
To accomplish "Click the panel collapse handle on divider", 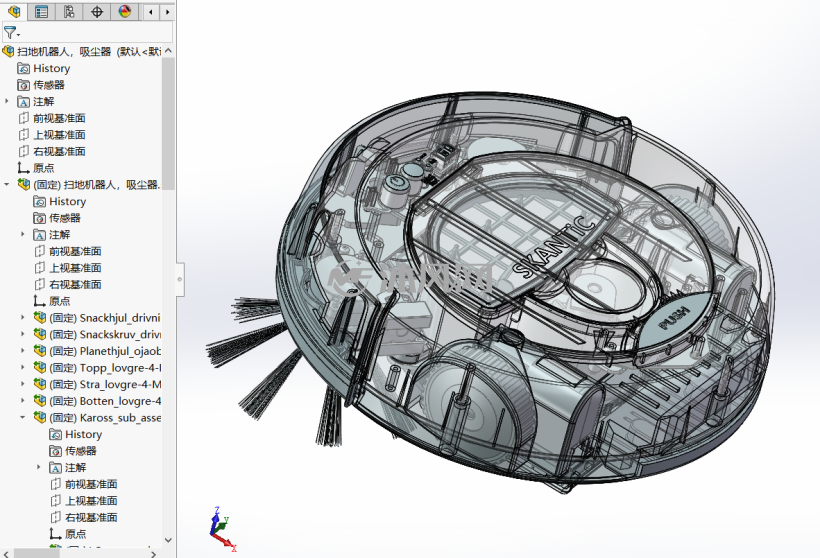I will (179, 279).
